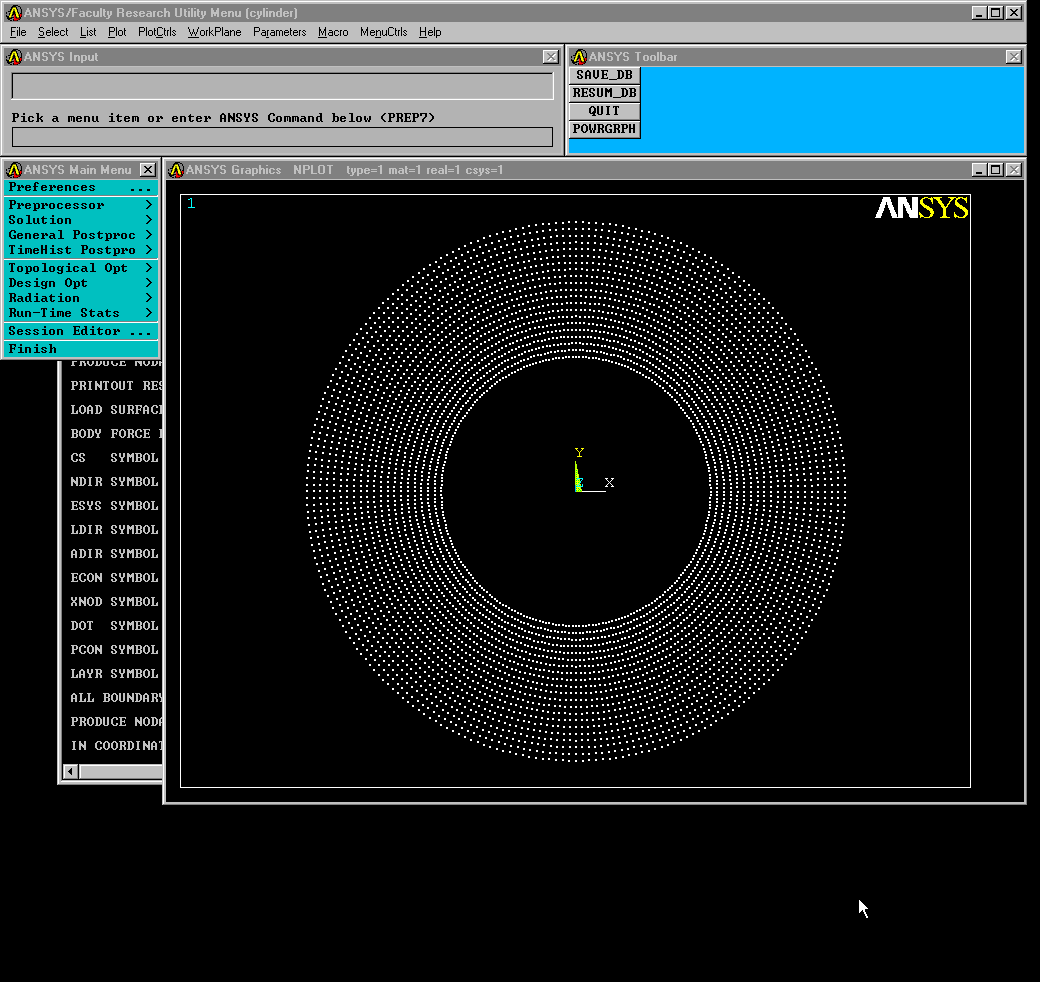Close the ANSYS Toolbar window
Viewport: 1040px width, 982px height.
(x=1013, y=57)
